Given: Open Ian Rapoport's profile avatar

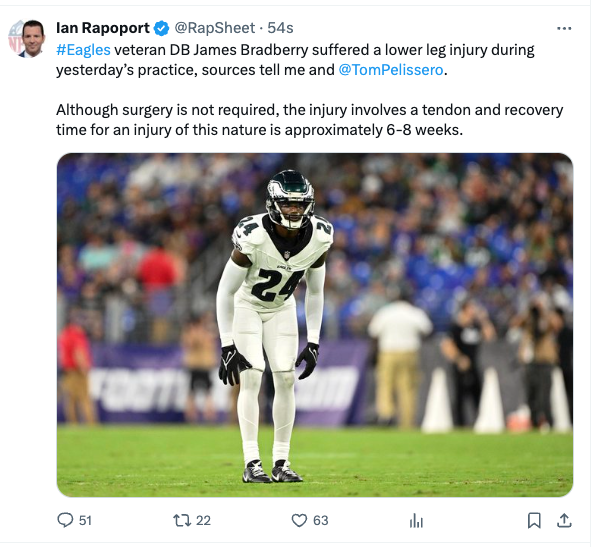Looking at the screenshot, I should 27,38.
